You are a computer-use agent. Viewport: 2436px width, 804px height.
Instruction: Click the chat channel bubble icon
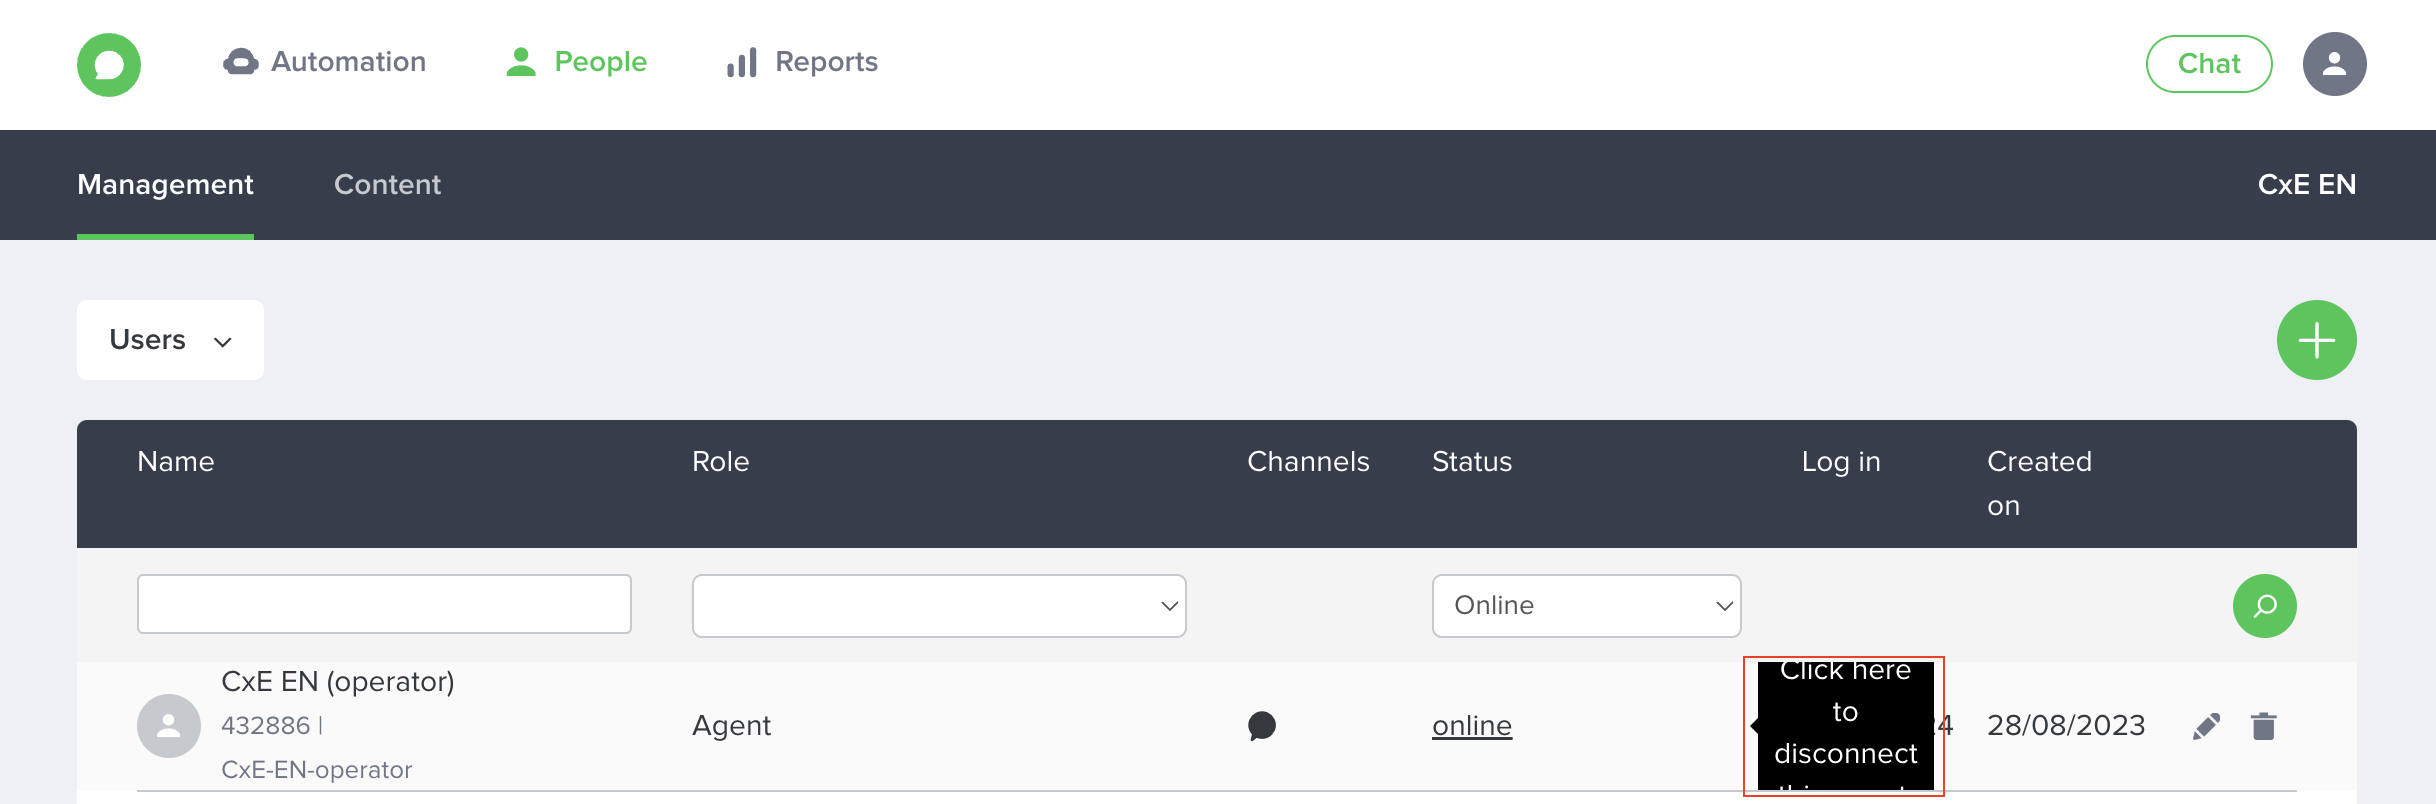(x=1262, y=726)
